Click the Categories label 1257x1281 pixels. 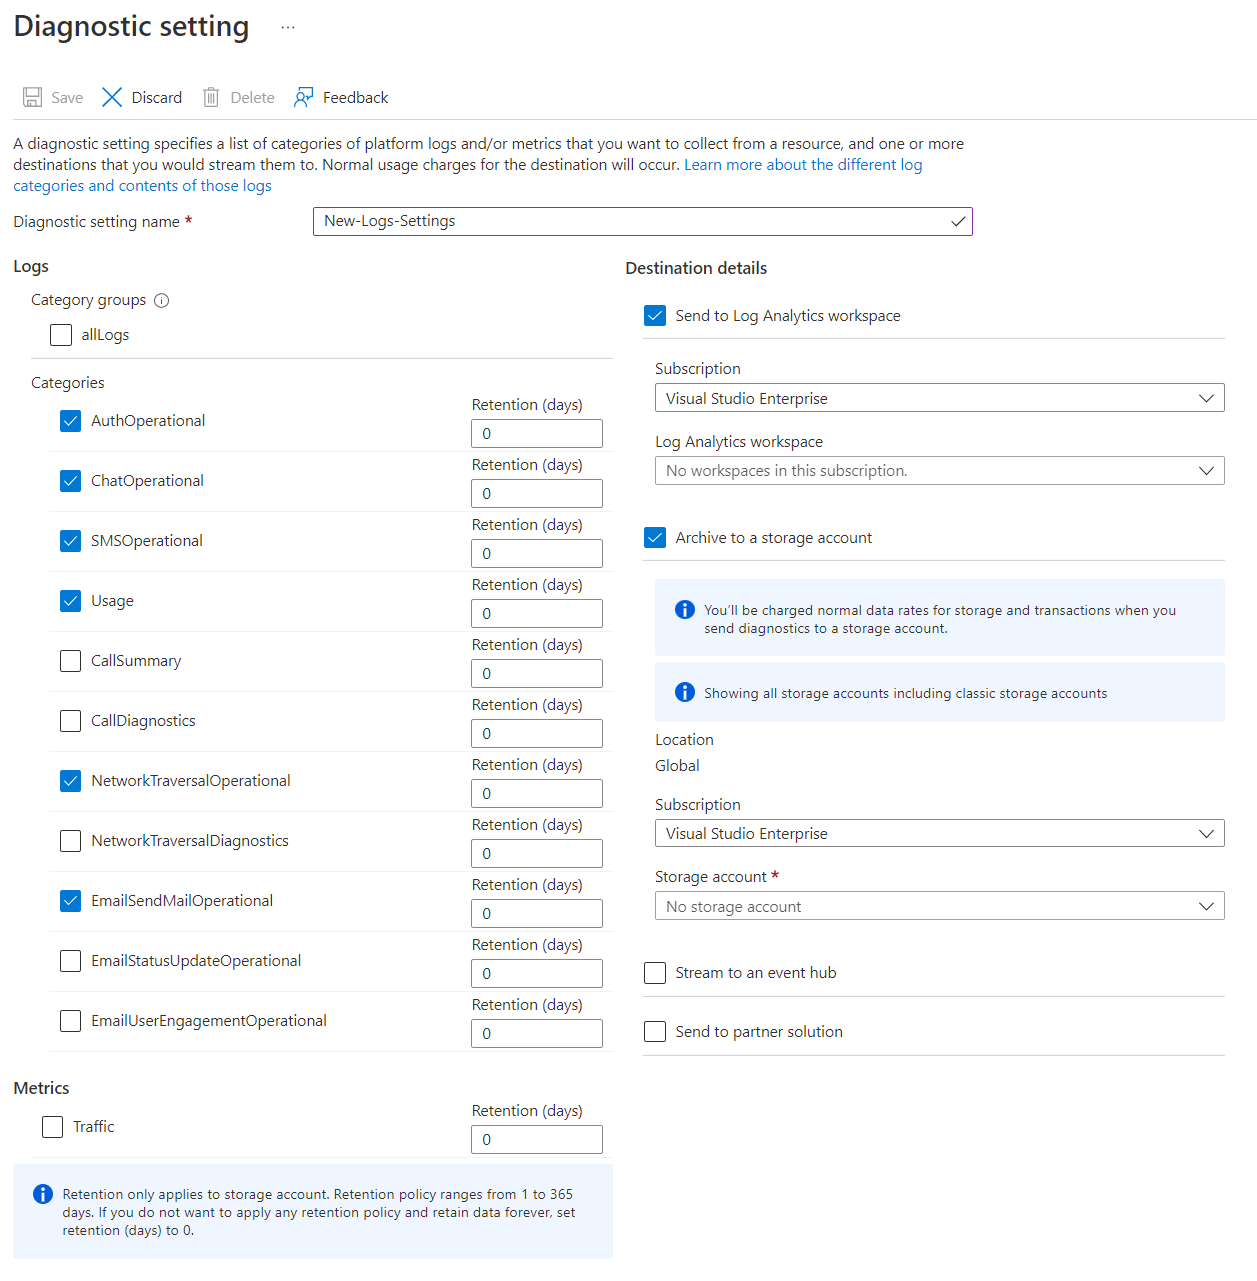pyautogui.click(x=67, y=383)
